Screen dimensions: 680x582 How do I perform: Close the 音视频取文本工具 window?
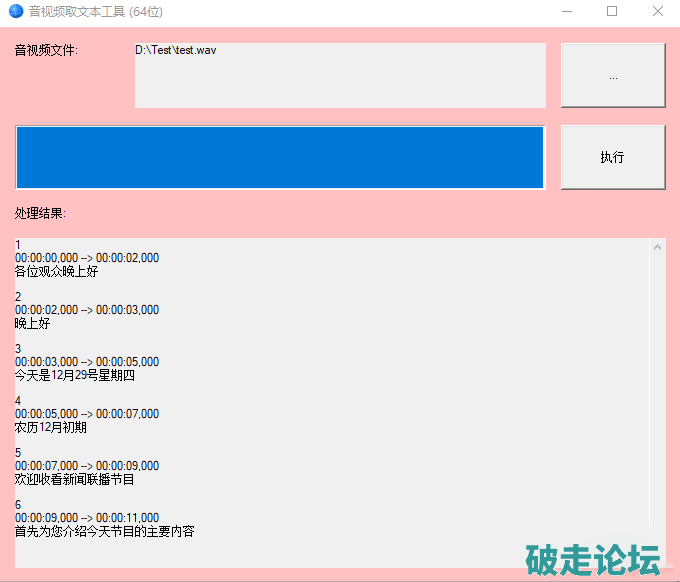point(657,12)
